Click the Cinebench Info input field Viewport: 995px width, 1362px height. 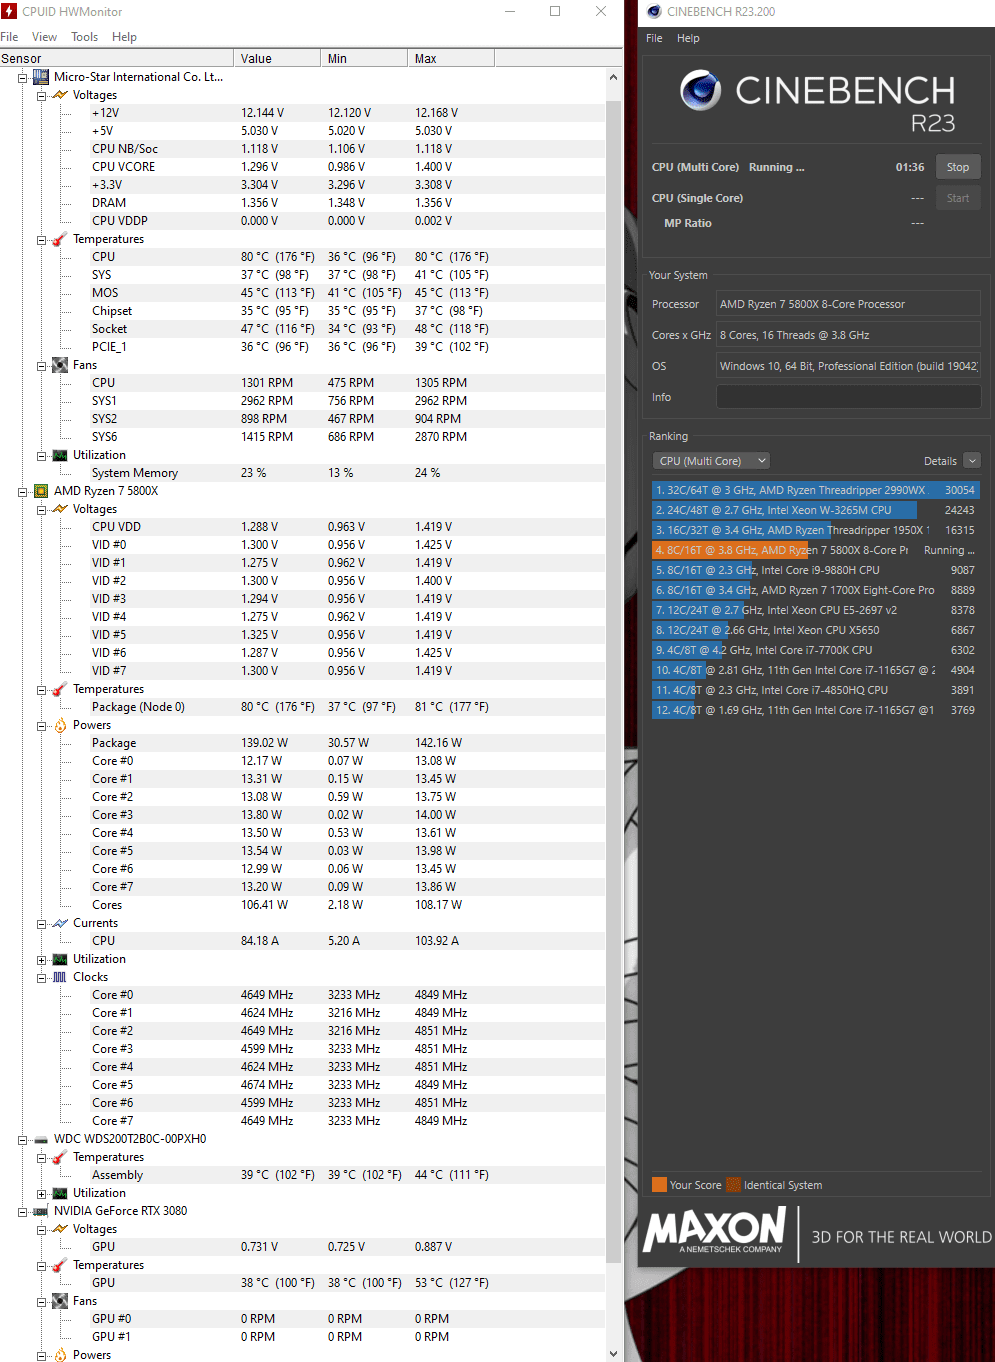tap(848, 397)
